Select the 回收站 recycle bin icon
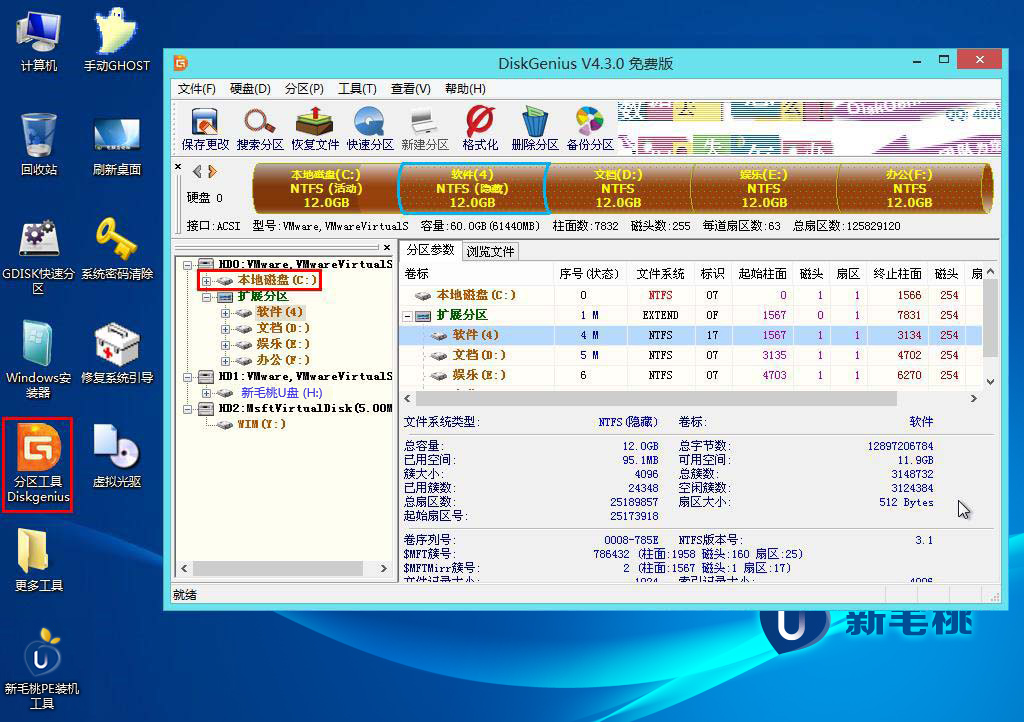The height and width of the screenshot is (722, 1024). tap(39, 144)
